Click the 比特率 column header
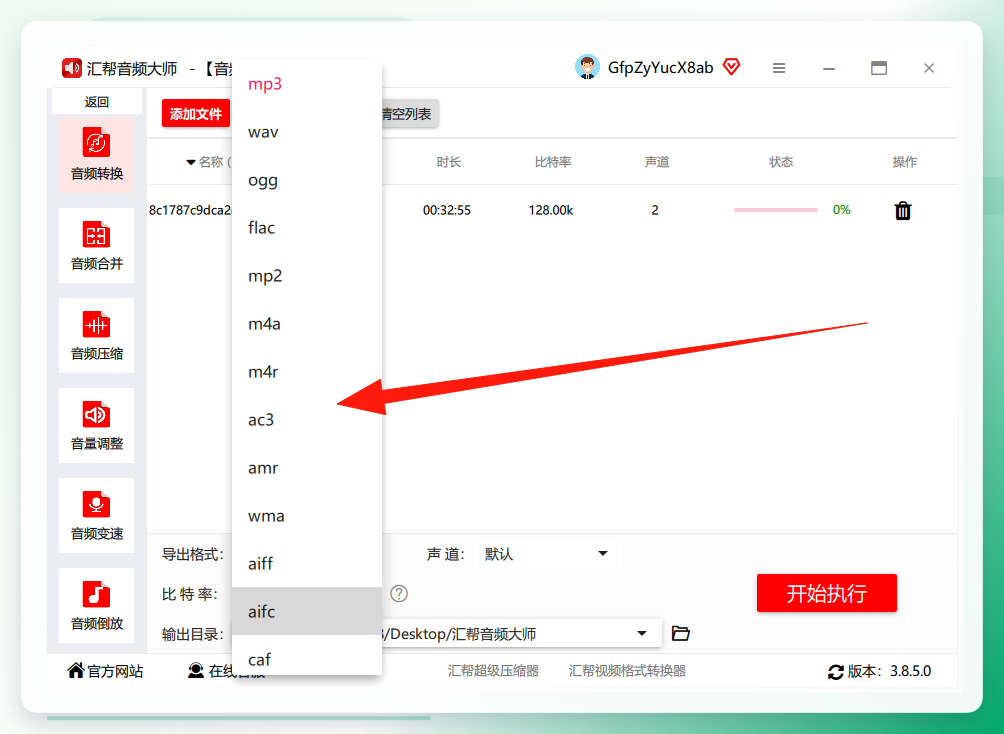Viewport: 1004px width, 734px height. pyautogui.click(x=553, y=162)
